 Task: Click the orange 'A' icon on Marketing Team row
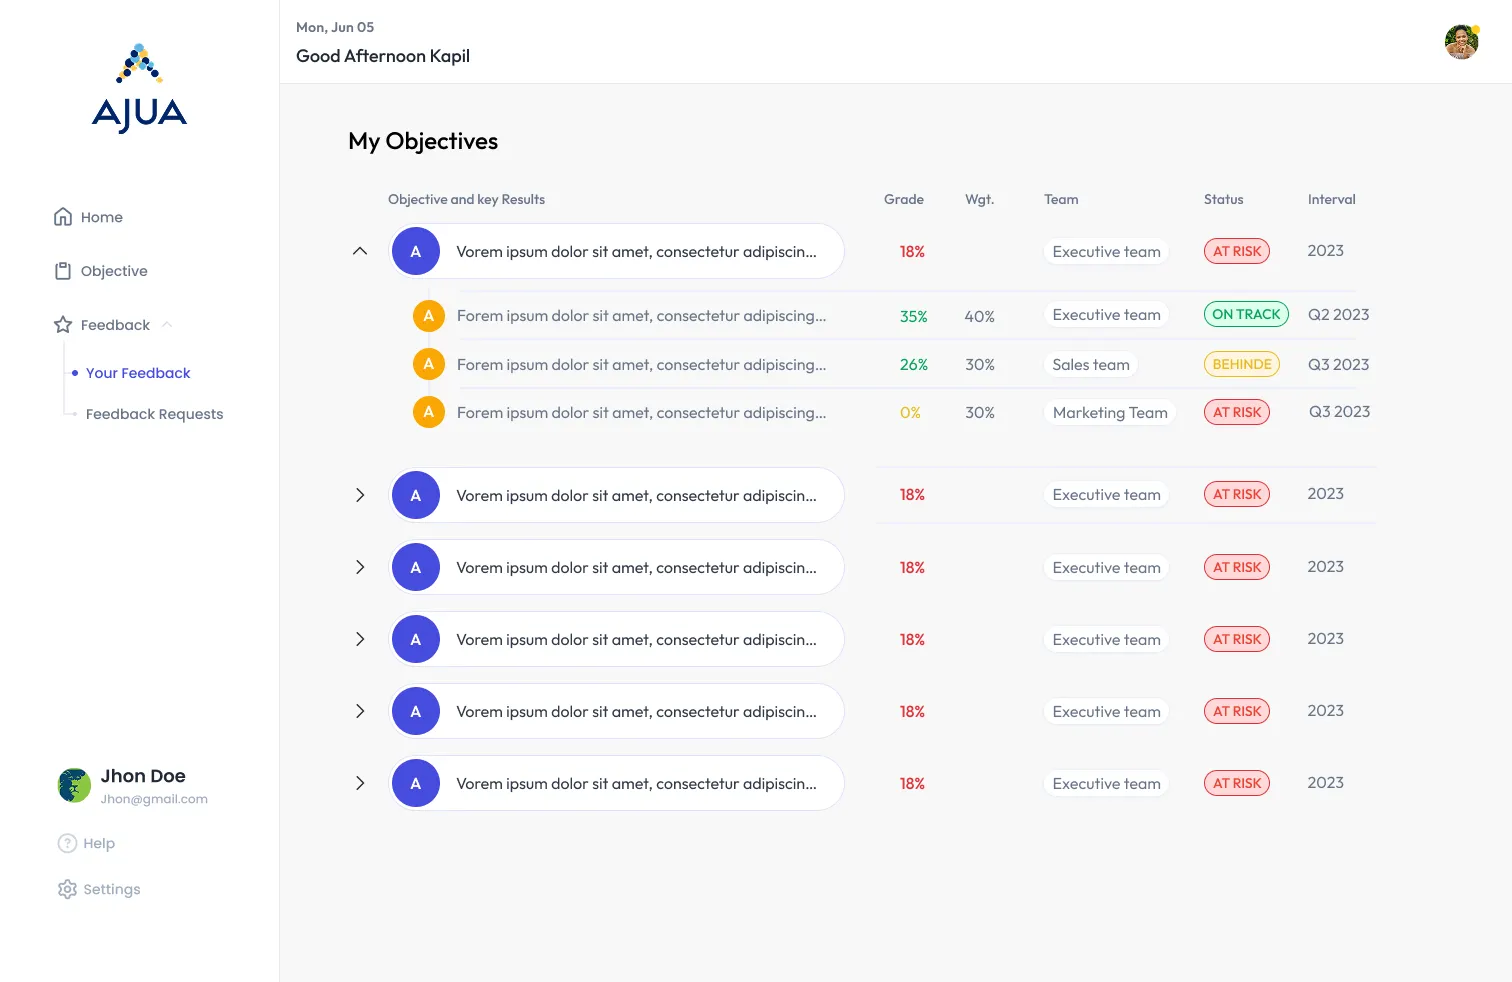[x=428, y=411]
